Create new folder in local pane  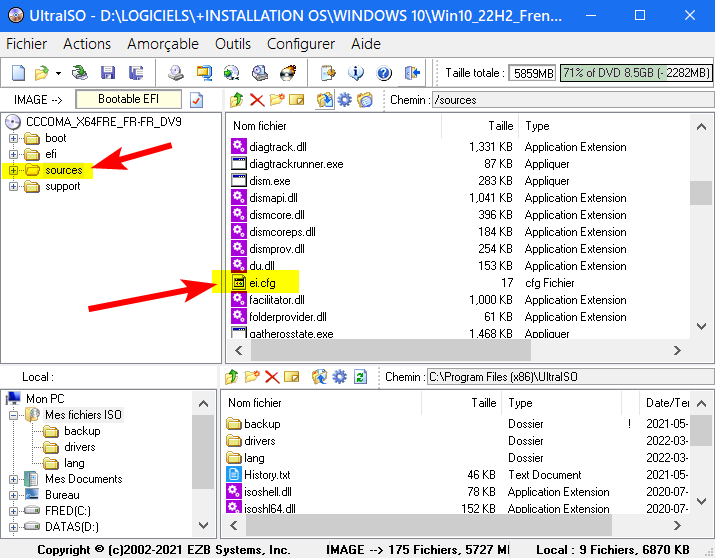tap(252, 377)
